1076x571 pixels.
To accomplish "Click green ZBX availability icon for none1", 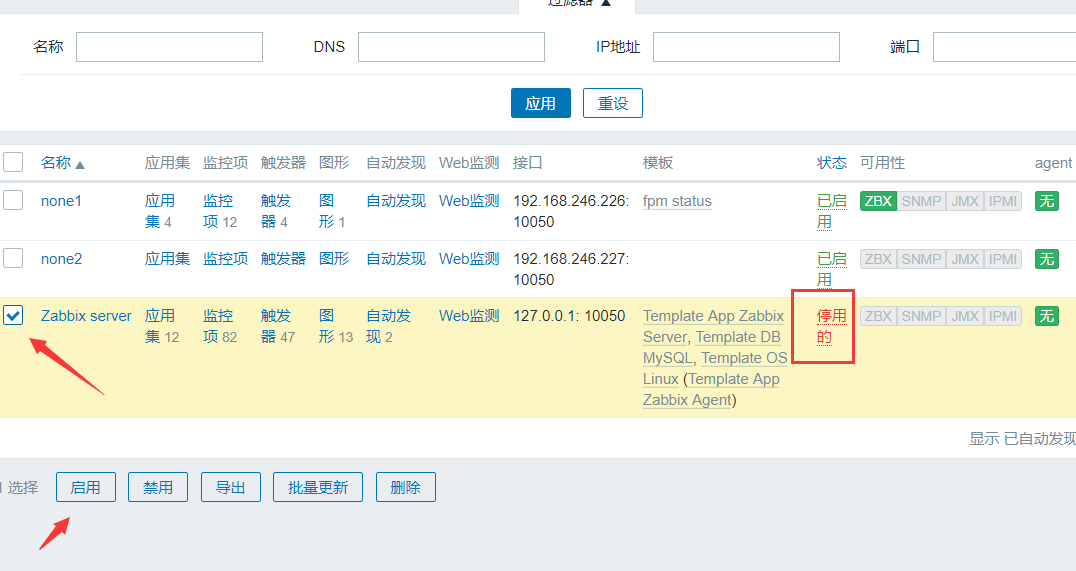I will tap(878, 201).
